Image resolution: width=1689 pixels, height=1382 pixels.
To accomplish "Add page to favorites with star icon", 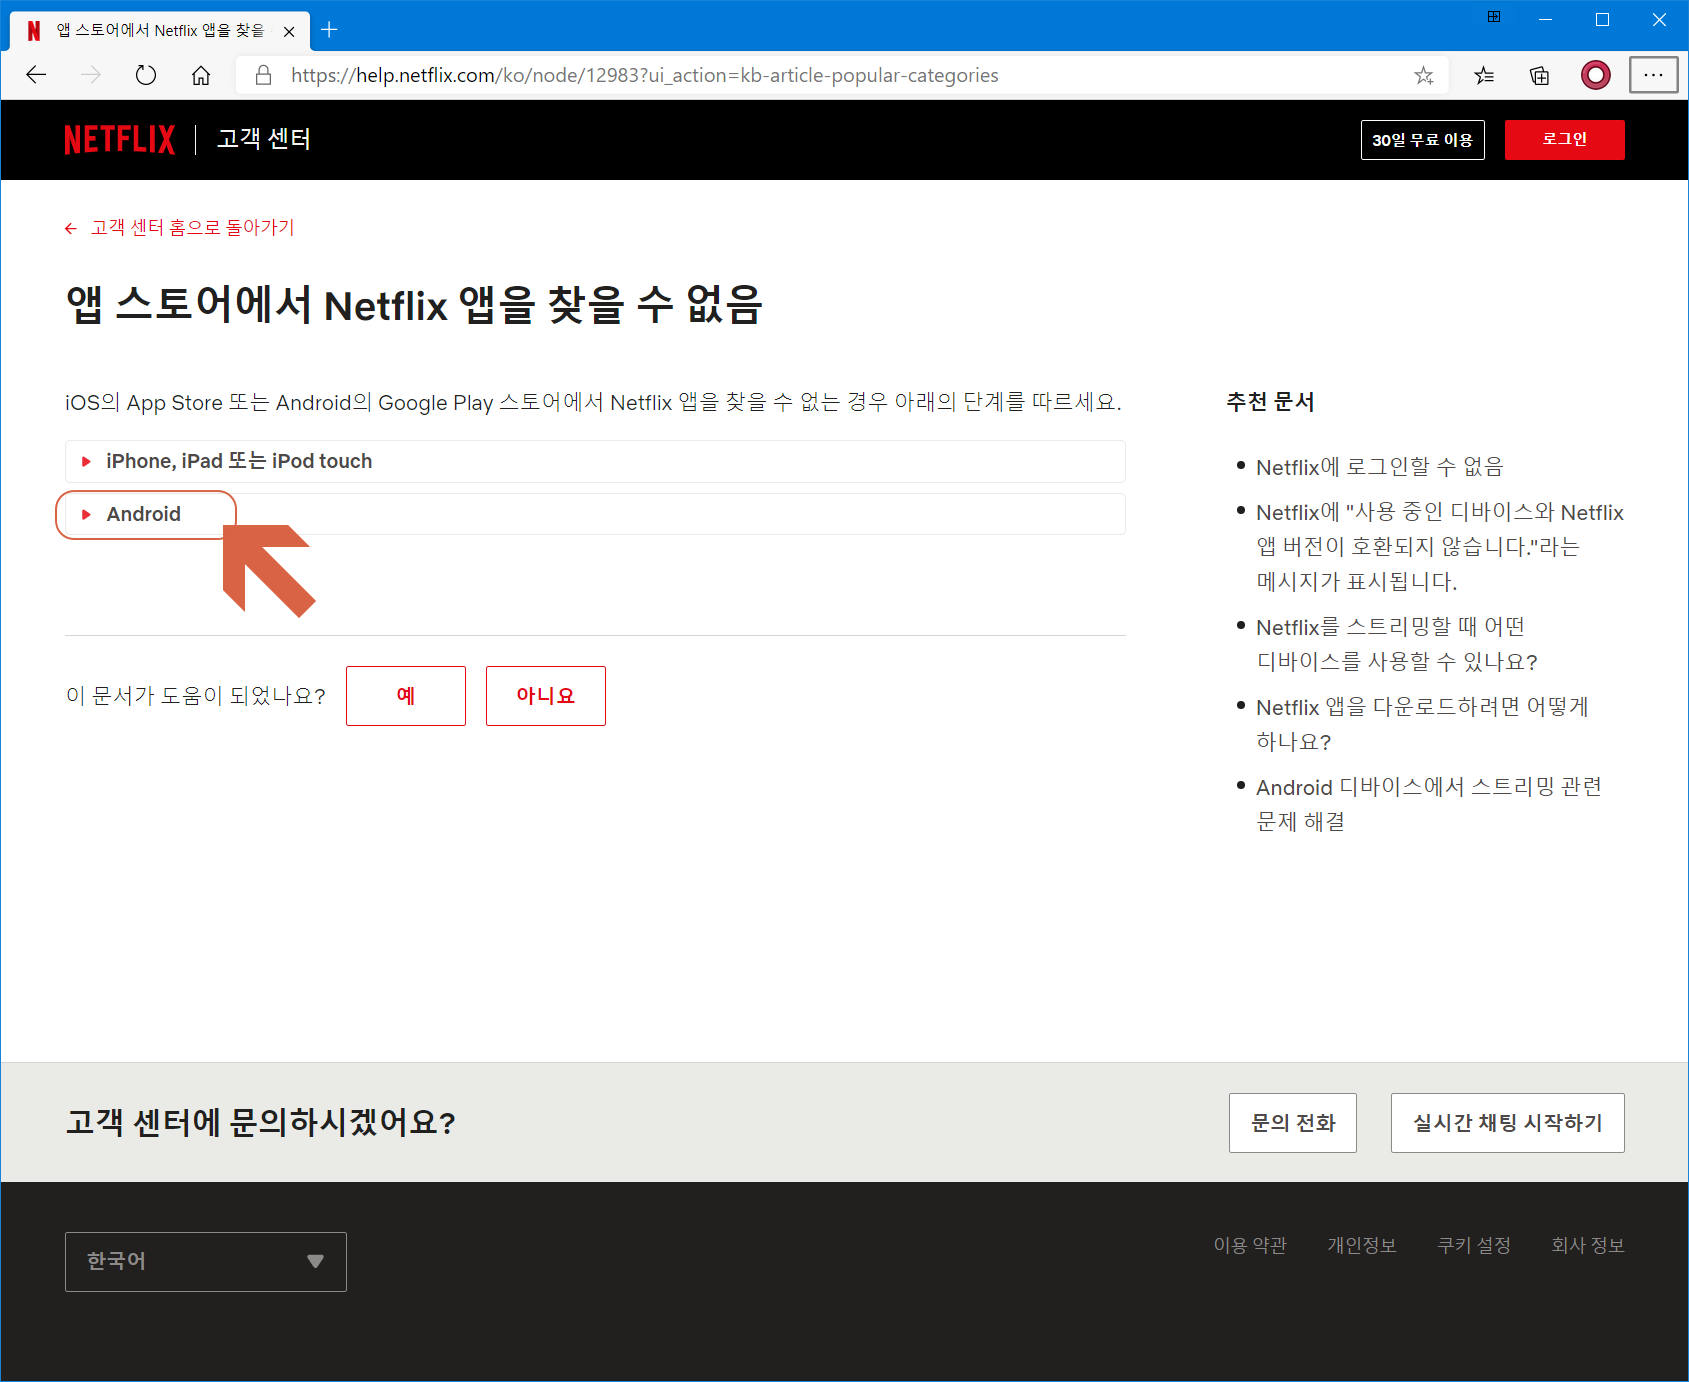I will (x=1424, y=75).
